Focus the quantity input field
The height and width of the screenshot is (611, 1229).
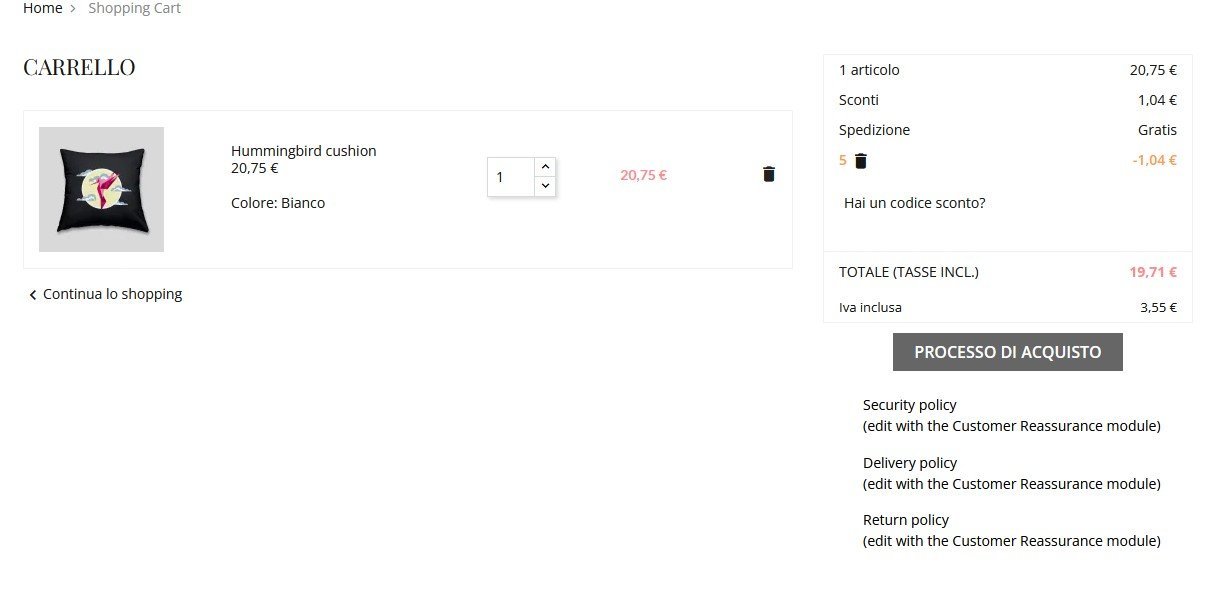point(510,177)
